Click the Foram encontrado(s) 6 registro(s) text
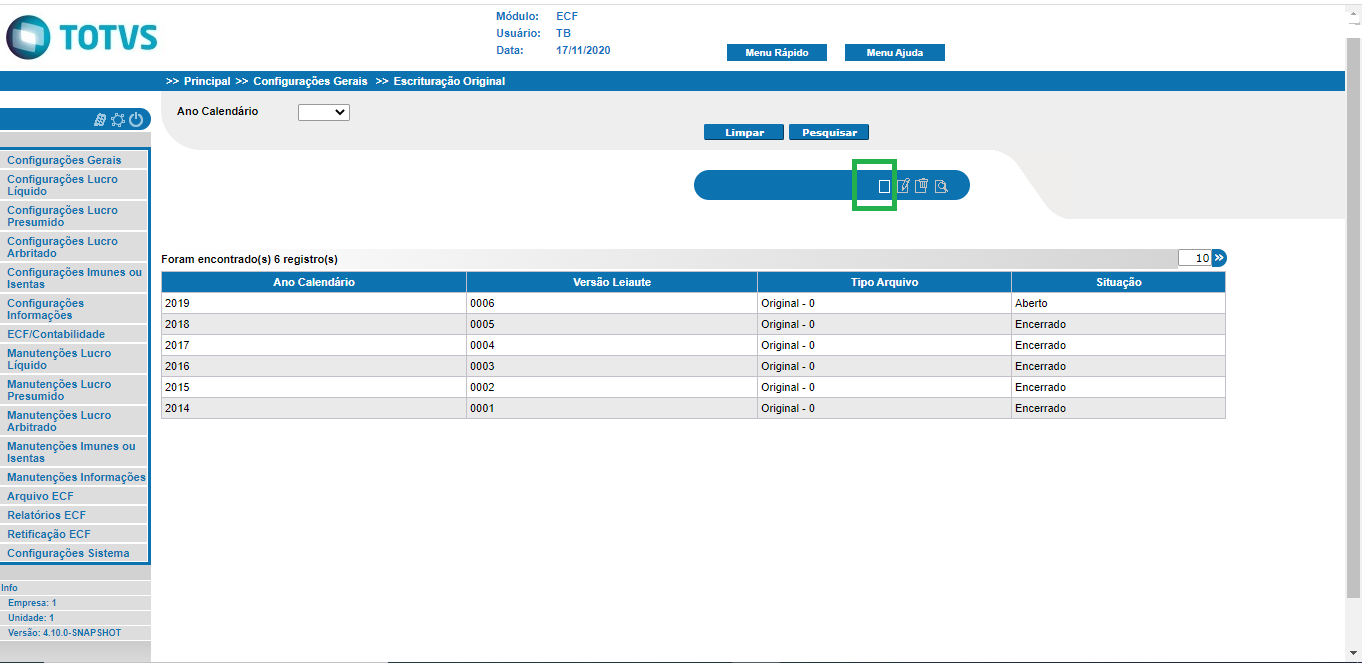Screen dimensions: 1366x663 (x=249, y=259)
